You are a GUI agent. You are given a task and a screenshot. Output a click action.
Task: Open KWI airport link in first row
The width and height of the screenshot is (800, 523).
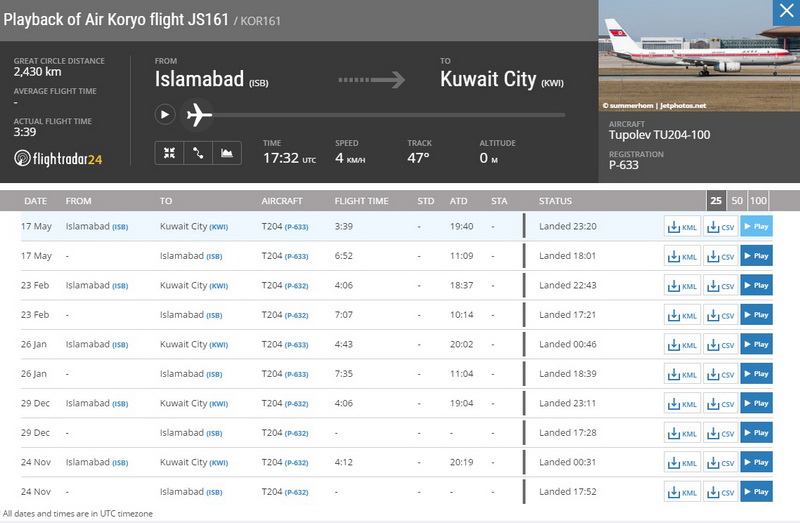(218, 227)
